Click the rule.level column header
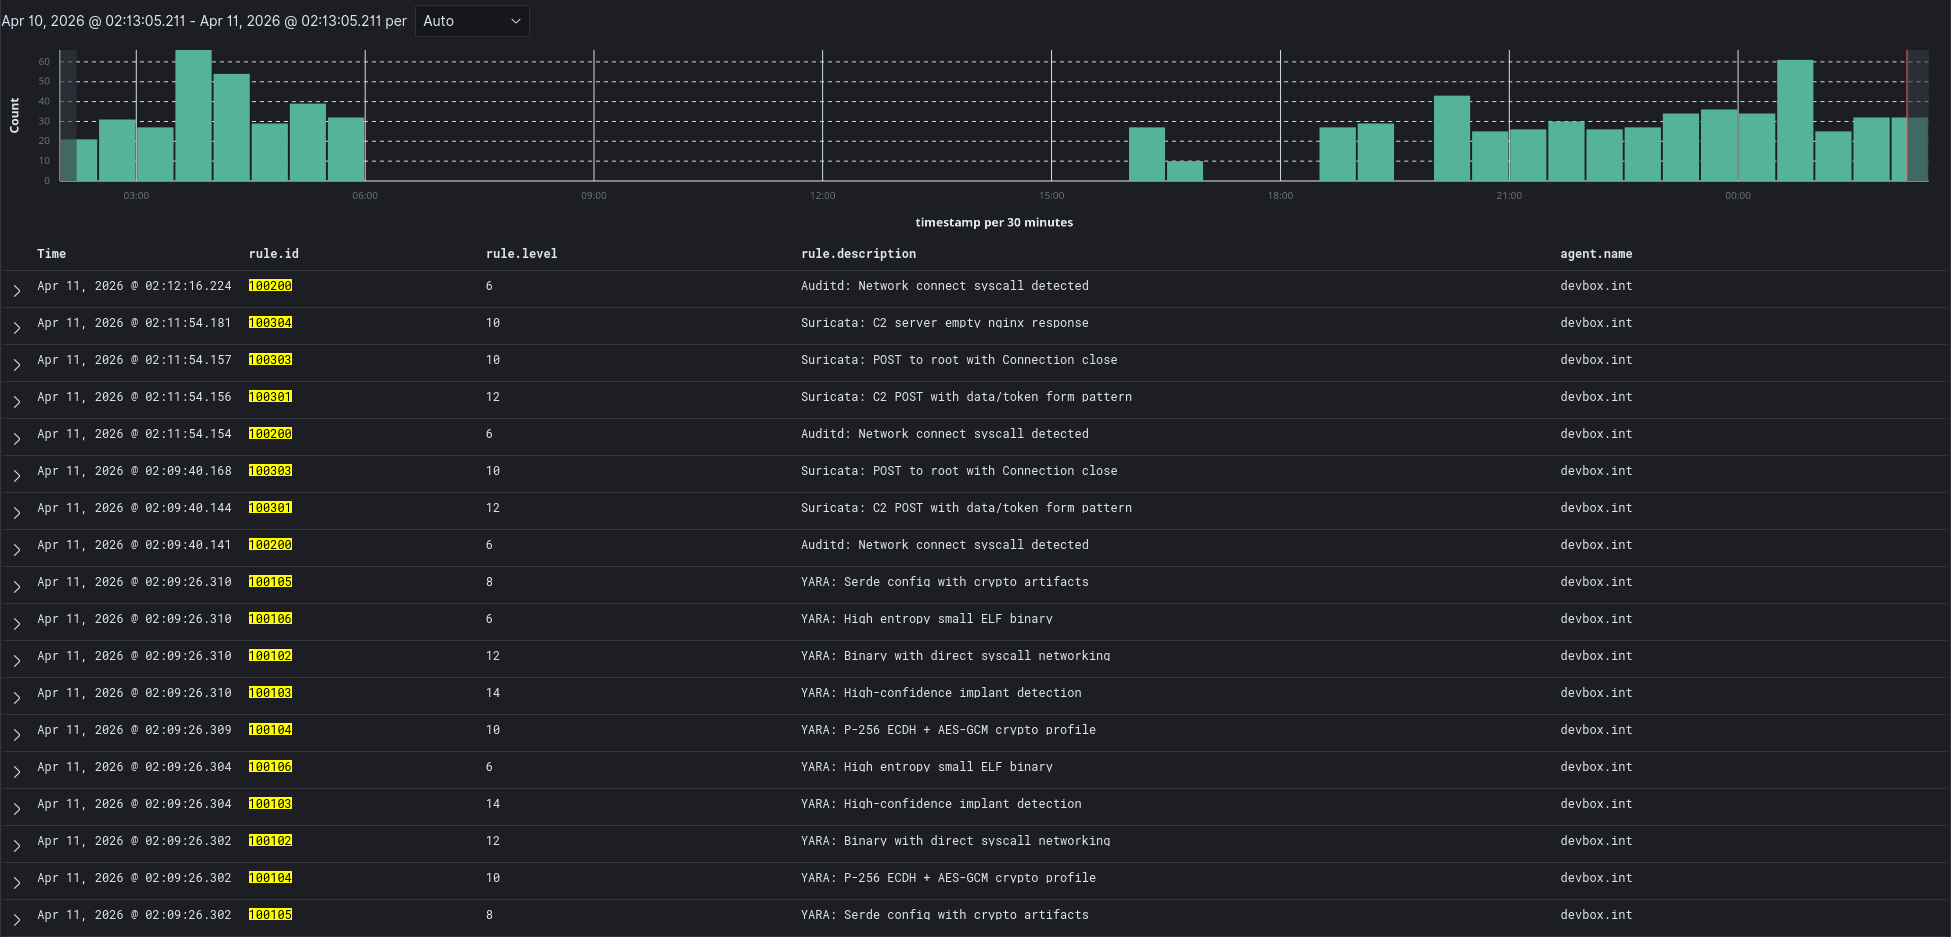 point(521,253)
